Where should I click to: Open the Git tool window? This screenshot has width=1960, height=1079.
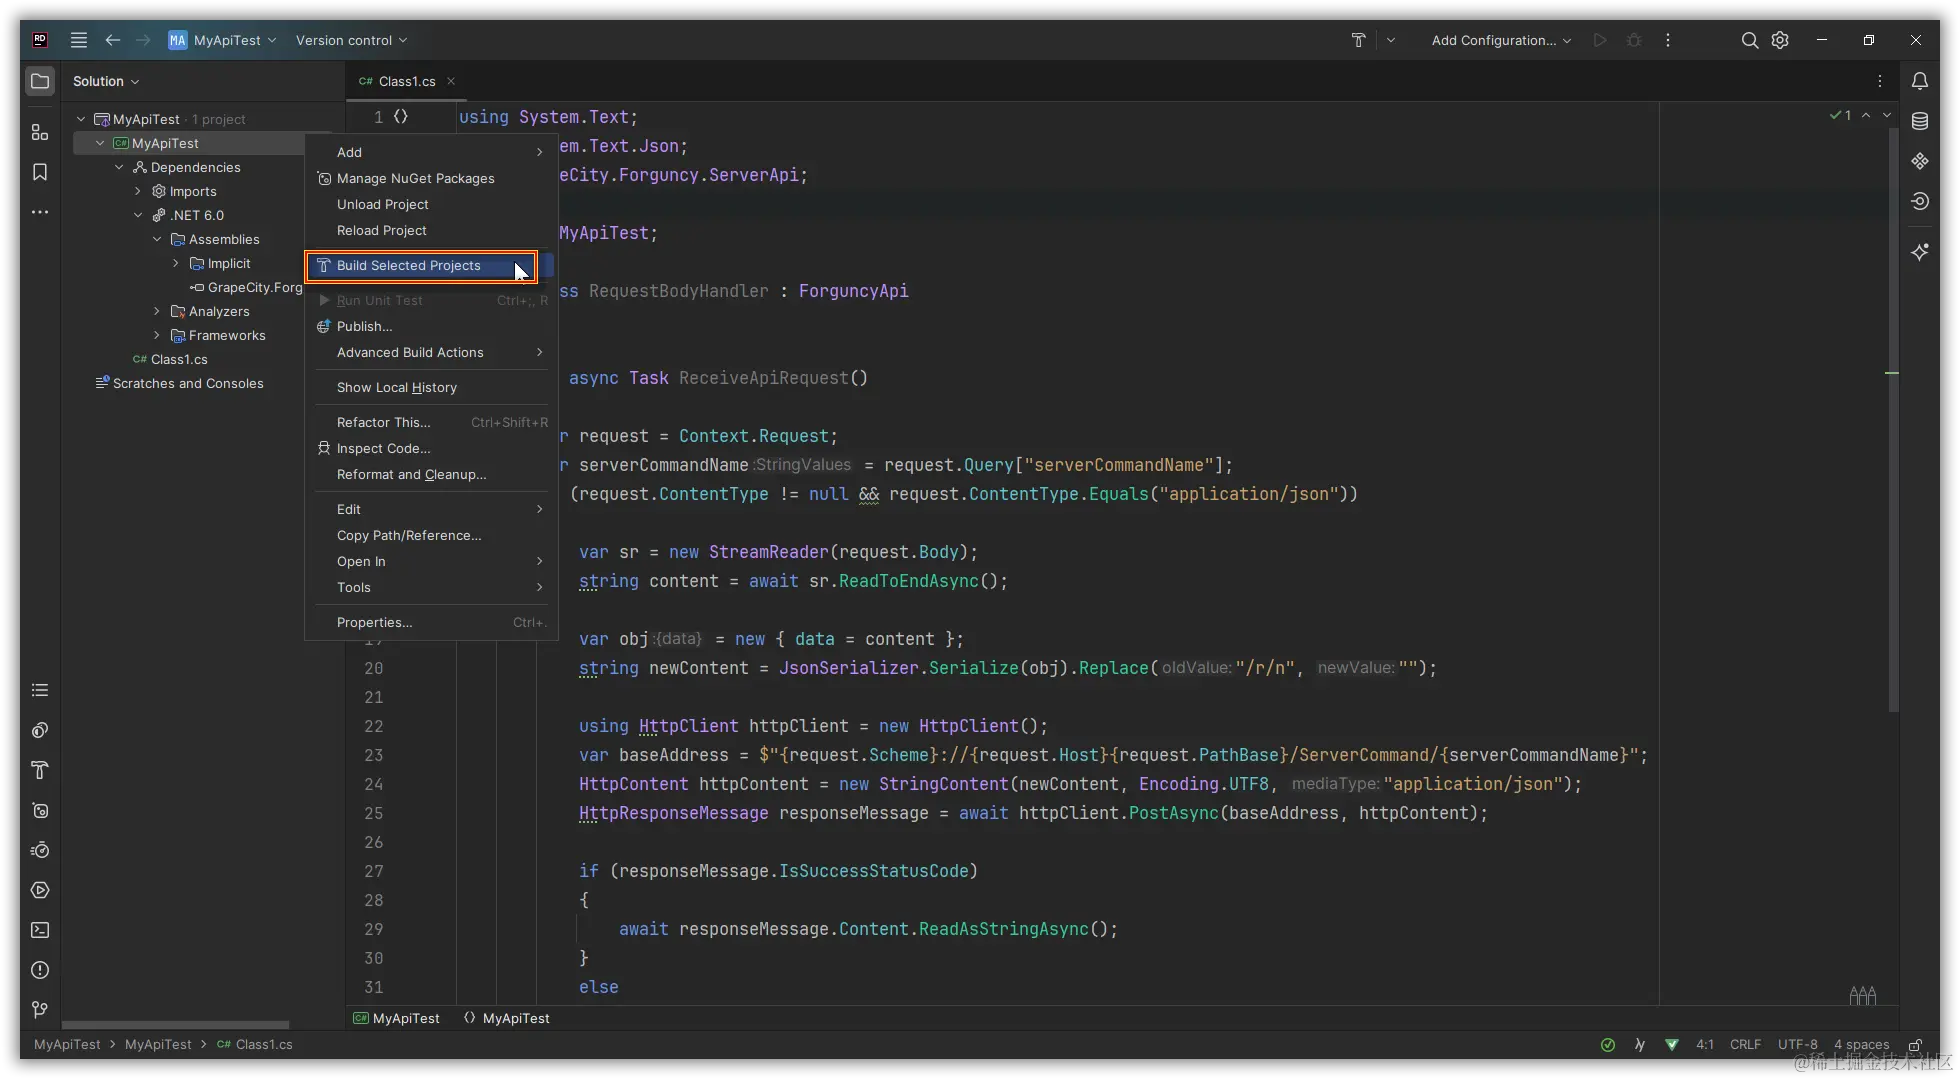(40, 1010)
